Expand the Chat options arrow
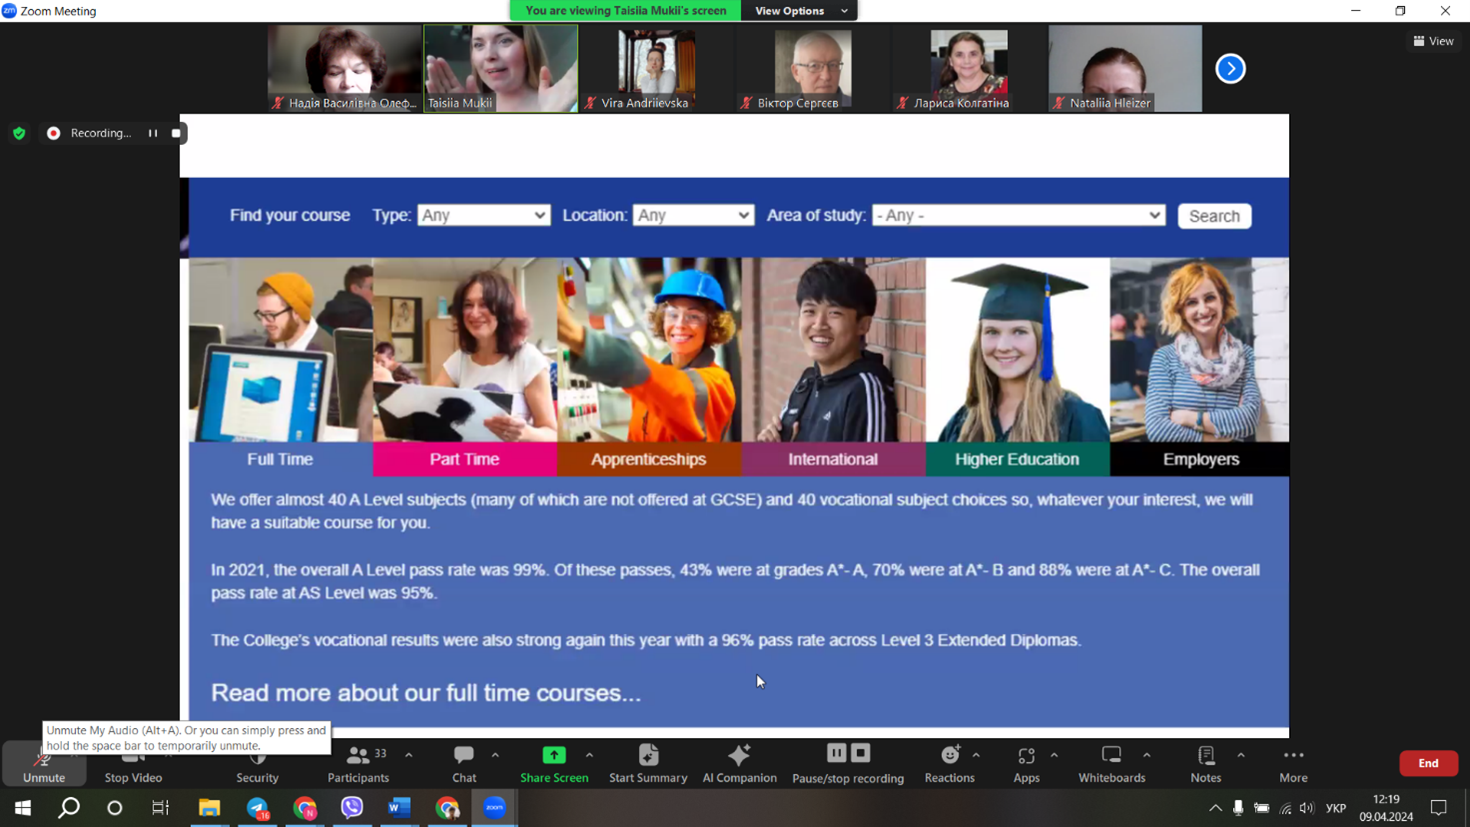The width and height of the screenshot is (1470, 827). point(496,756)
